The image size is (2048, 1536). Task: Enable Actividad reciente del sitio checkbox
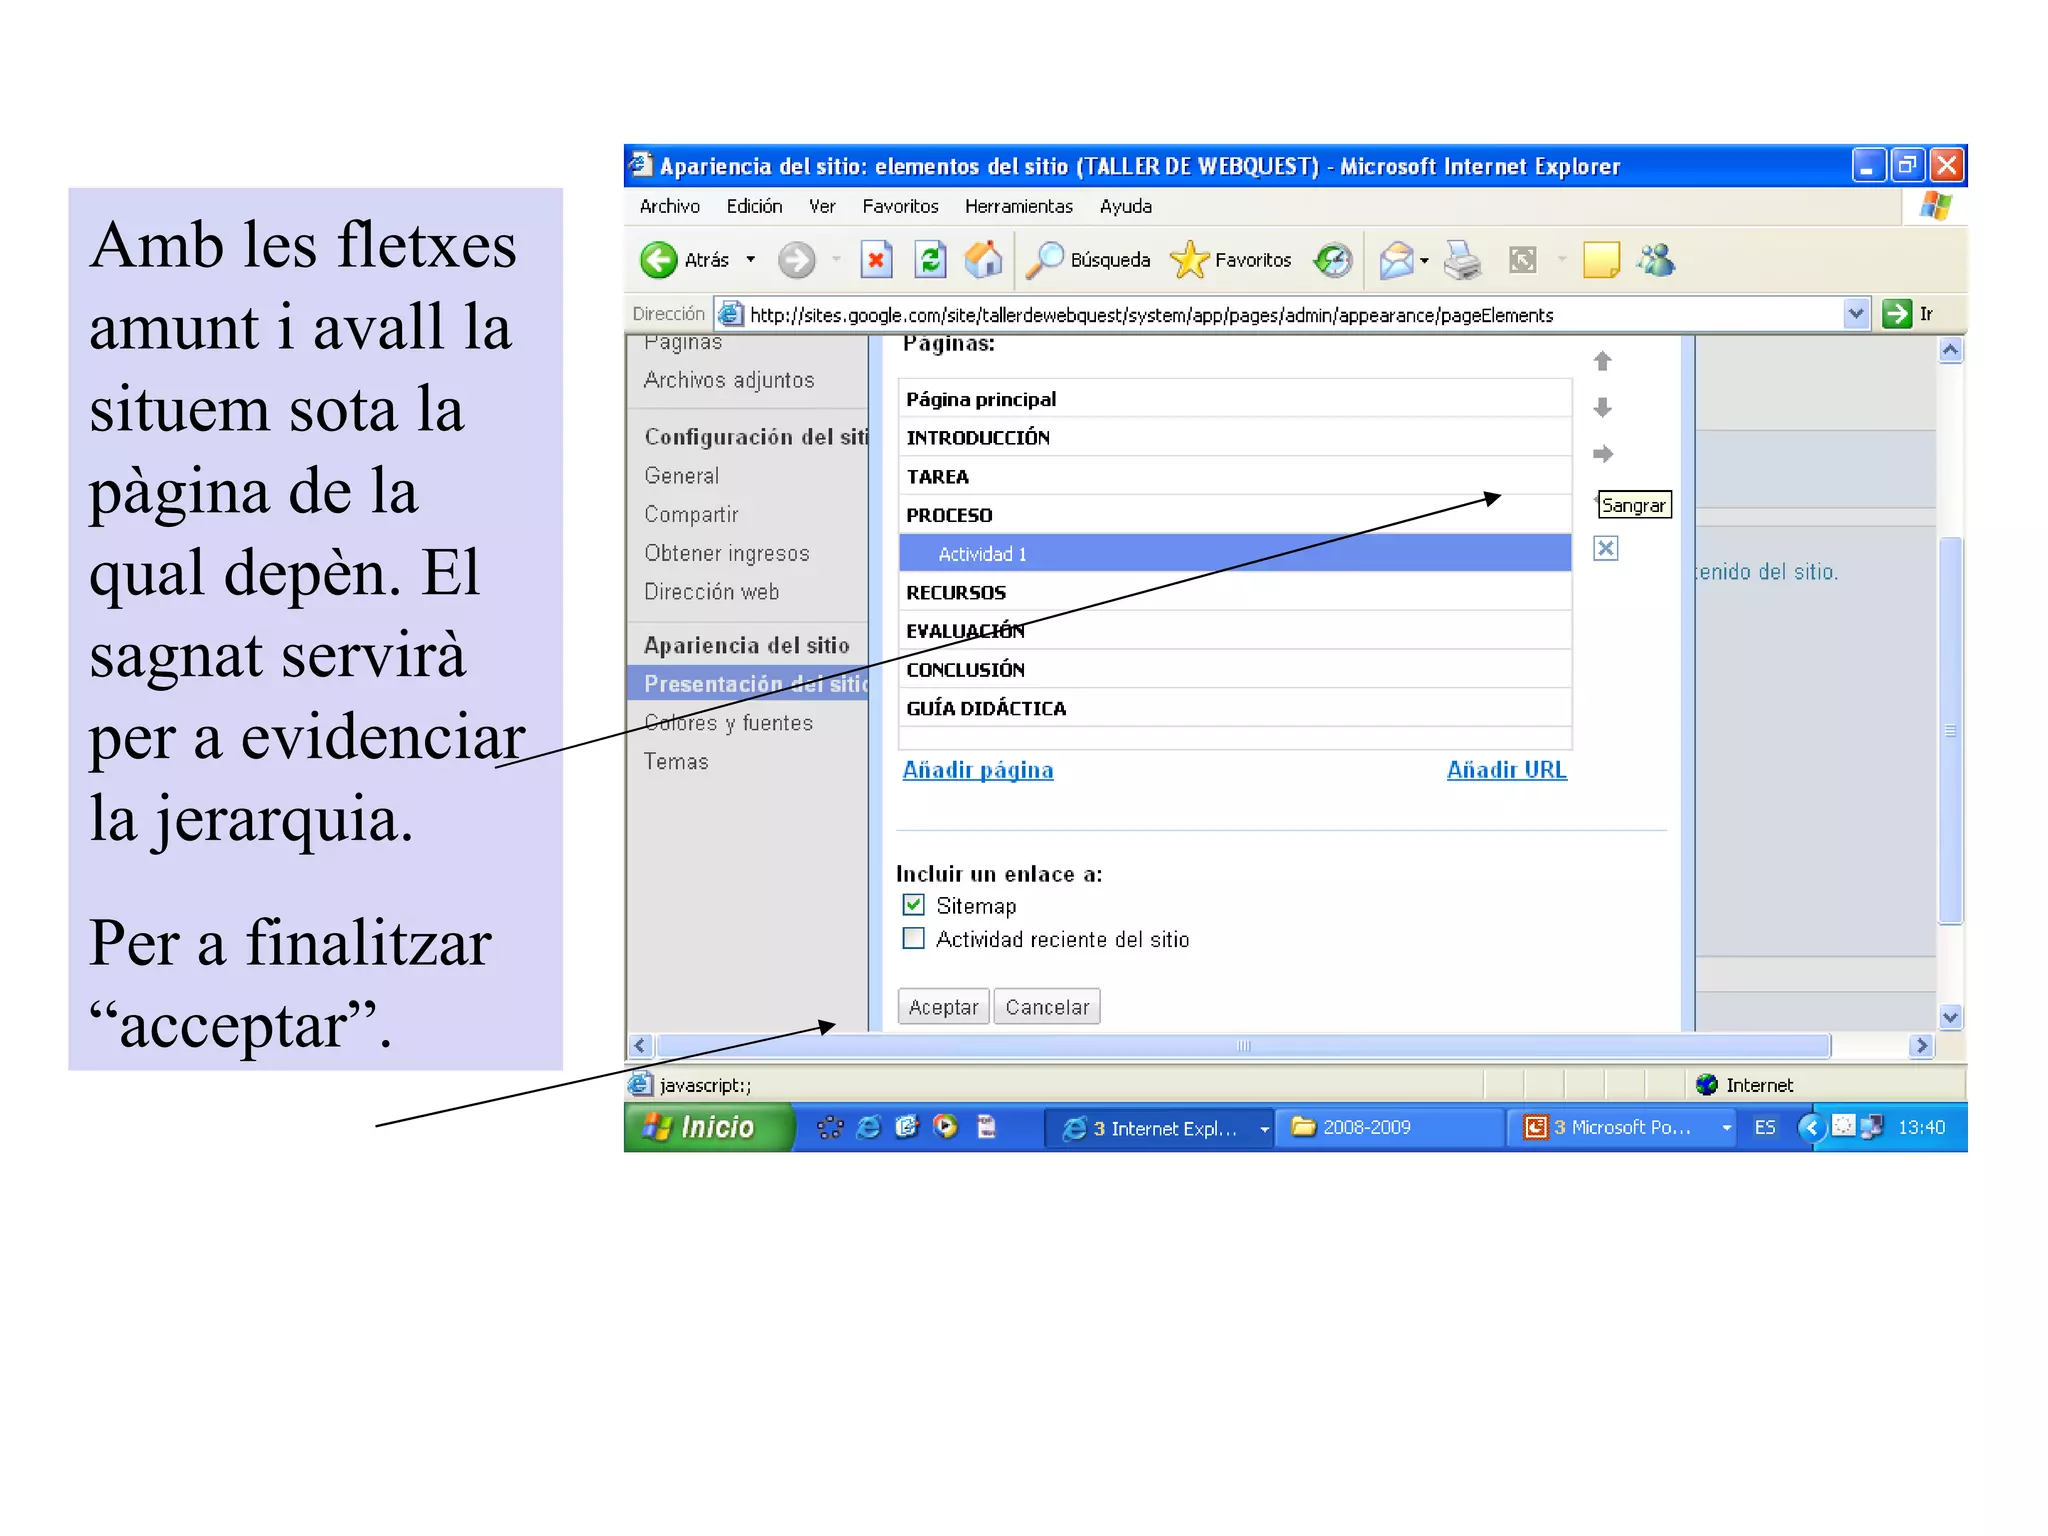click(x=913, y=938)
